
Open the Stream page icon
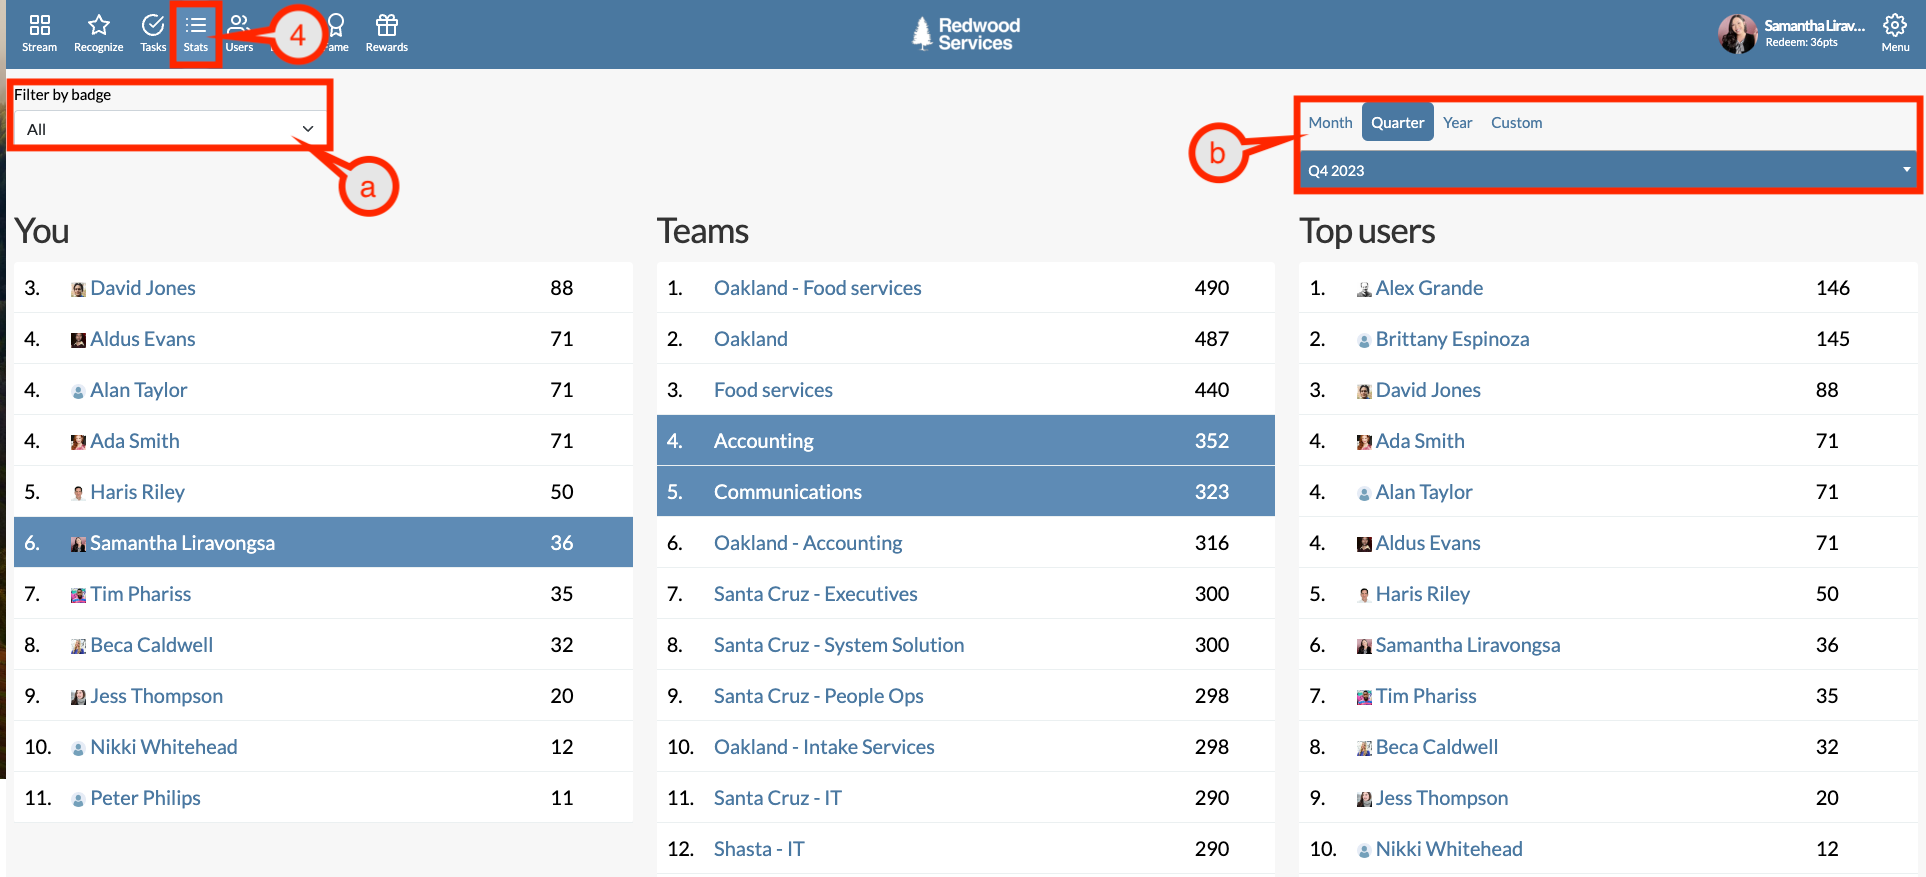[x=39, y=26]
